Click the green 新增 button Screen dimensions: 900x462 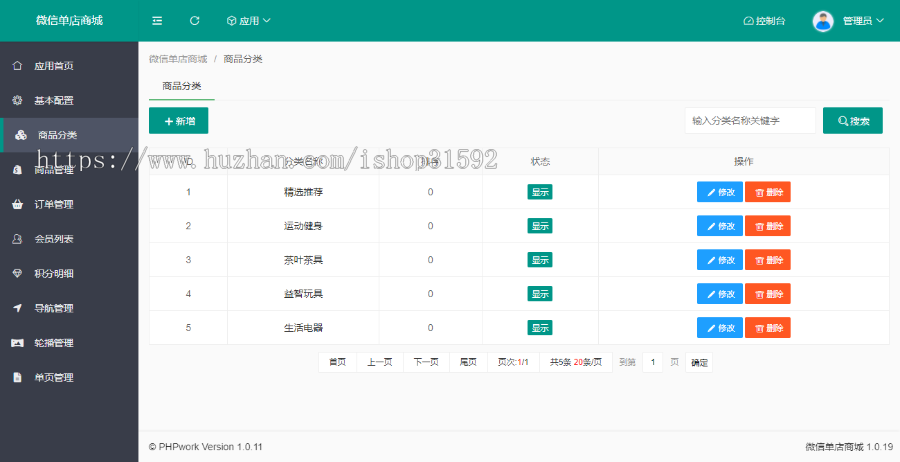click(179, 121)
